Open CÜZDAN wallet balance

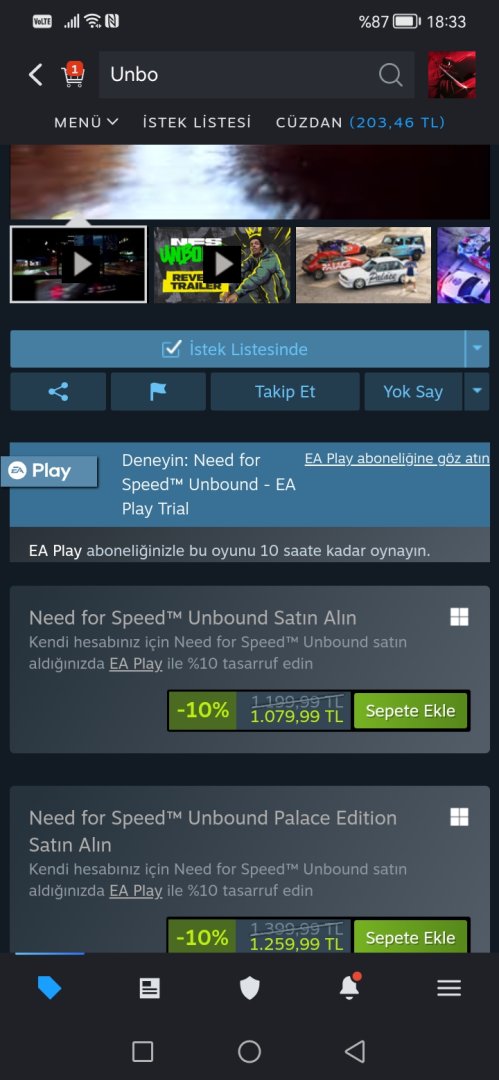[x=360, y=123]
